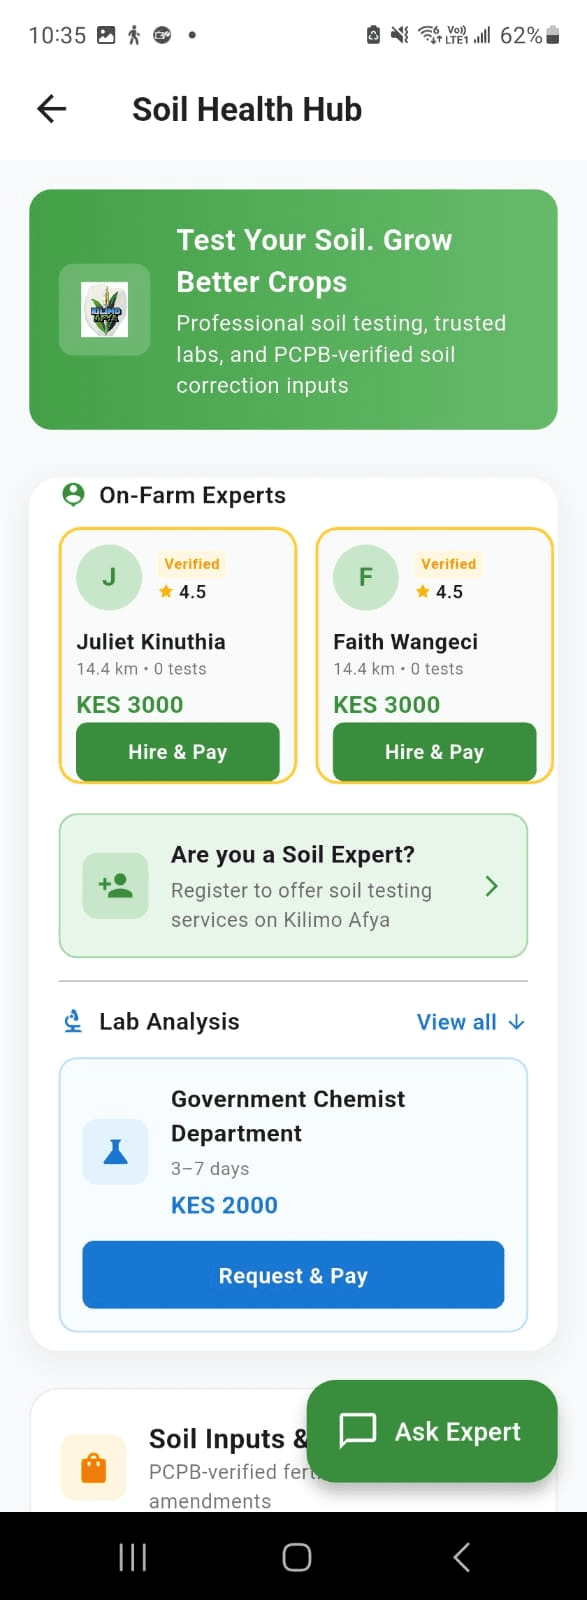This screenshot has width=587, height=1600.
Task: Click the register soil expert add-person icon
Action: click(x=115, y=886)
